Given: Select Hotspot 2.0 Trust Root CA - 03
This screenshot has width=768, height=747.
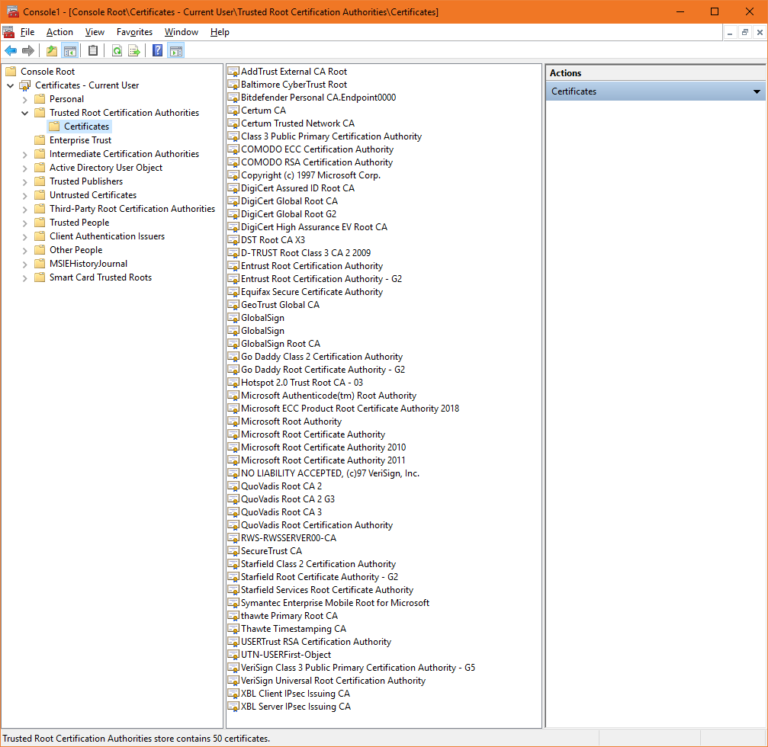Looking at the screenshot, I should click(302, 383).
